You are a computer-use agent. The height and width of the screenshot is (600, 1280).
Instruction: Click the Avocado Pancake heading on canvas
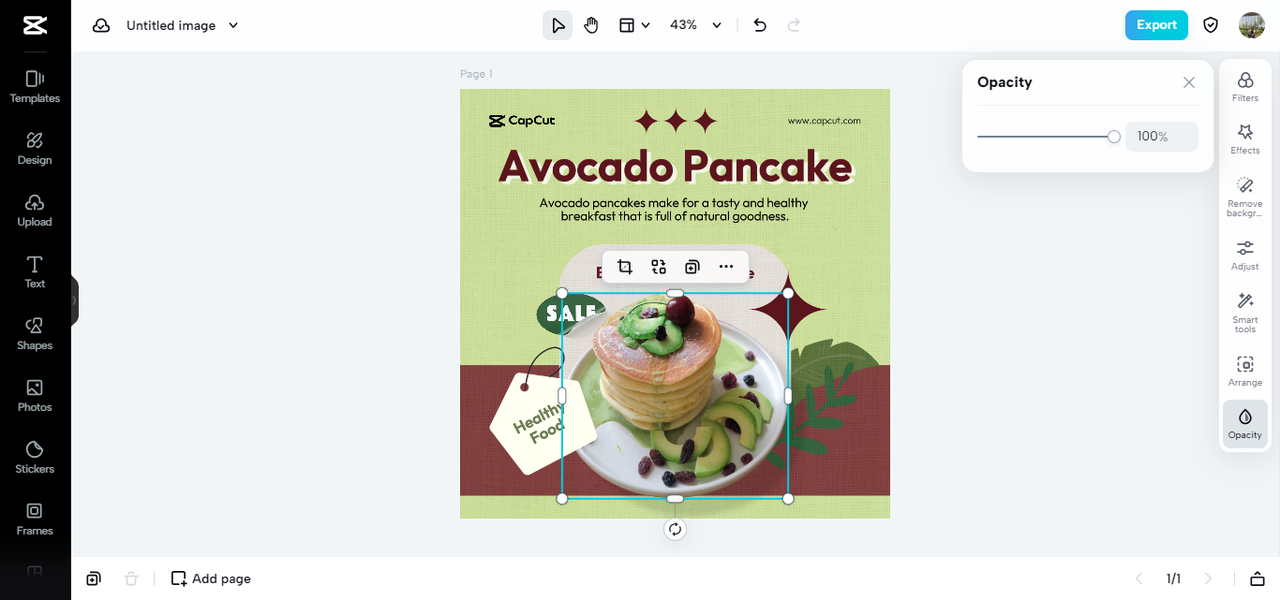point(675,166)
